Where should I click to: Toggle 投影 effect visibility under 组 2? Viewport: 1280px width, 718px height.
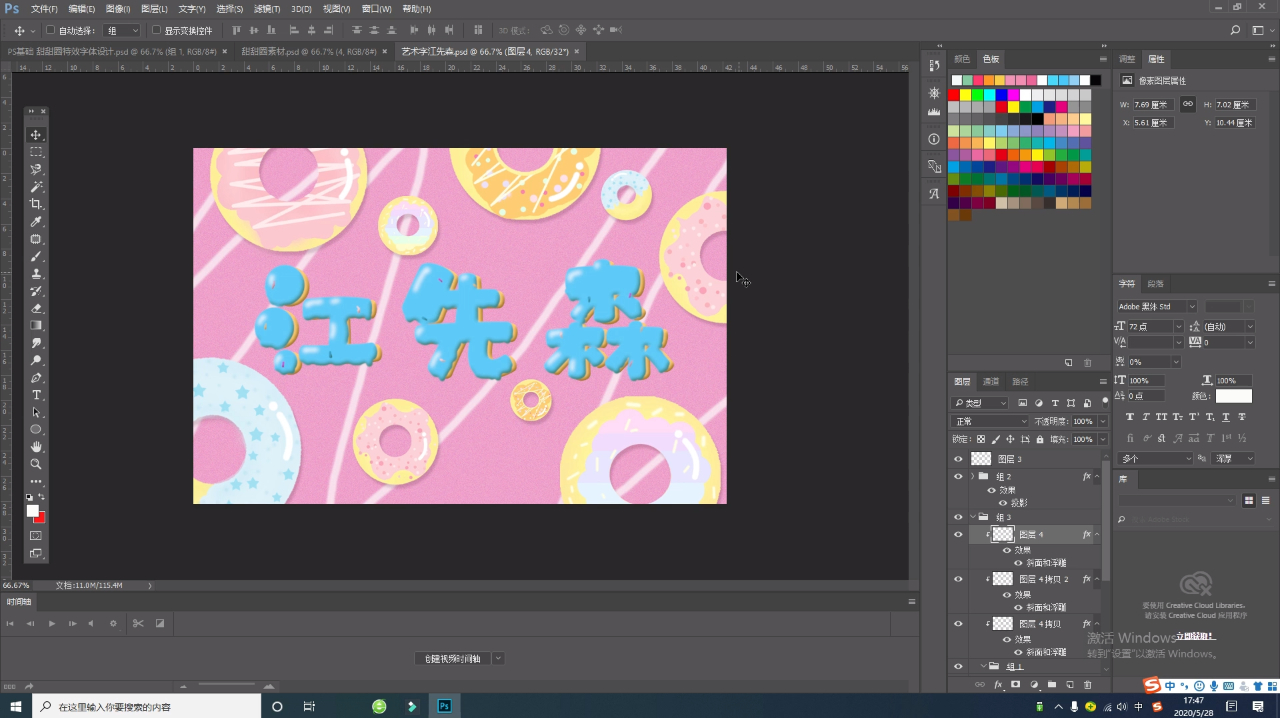(1003, 503)
